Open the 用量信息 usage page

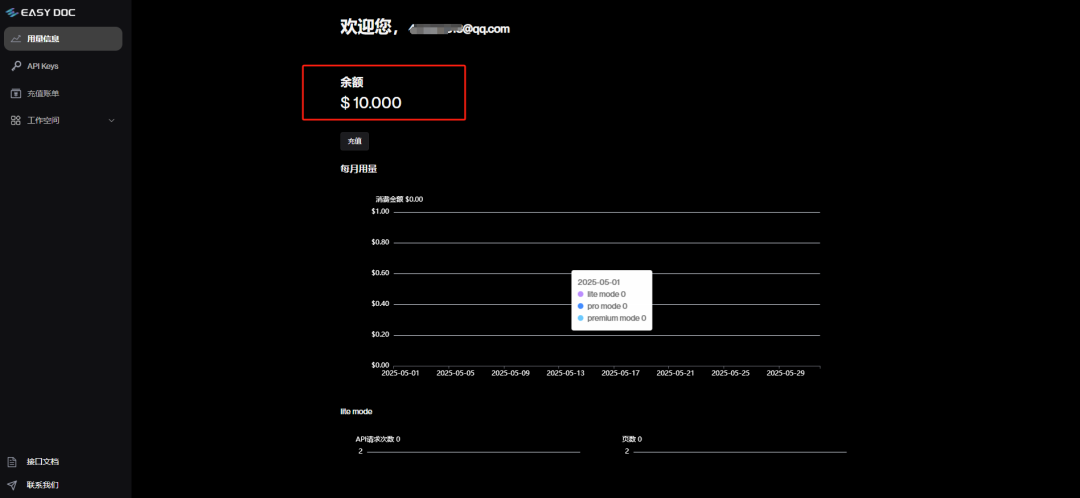pos(63,39)
